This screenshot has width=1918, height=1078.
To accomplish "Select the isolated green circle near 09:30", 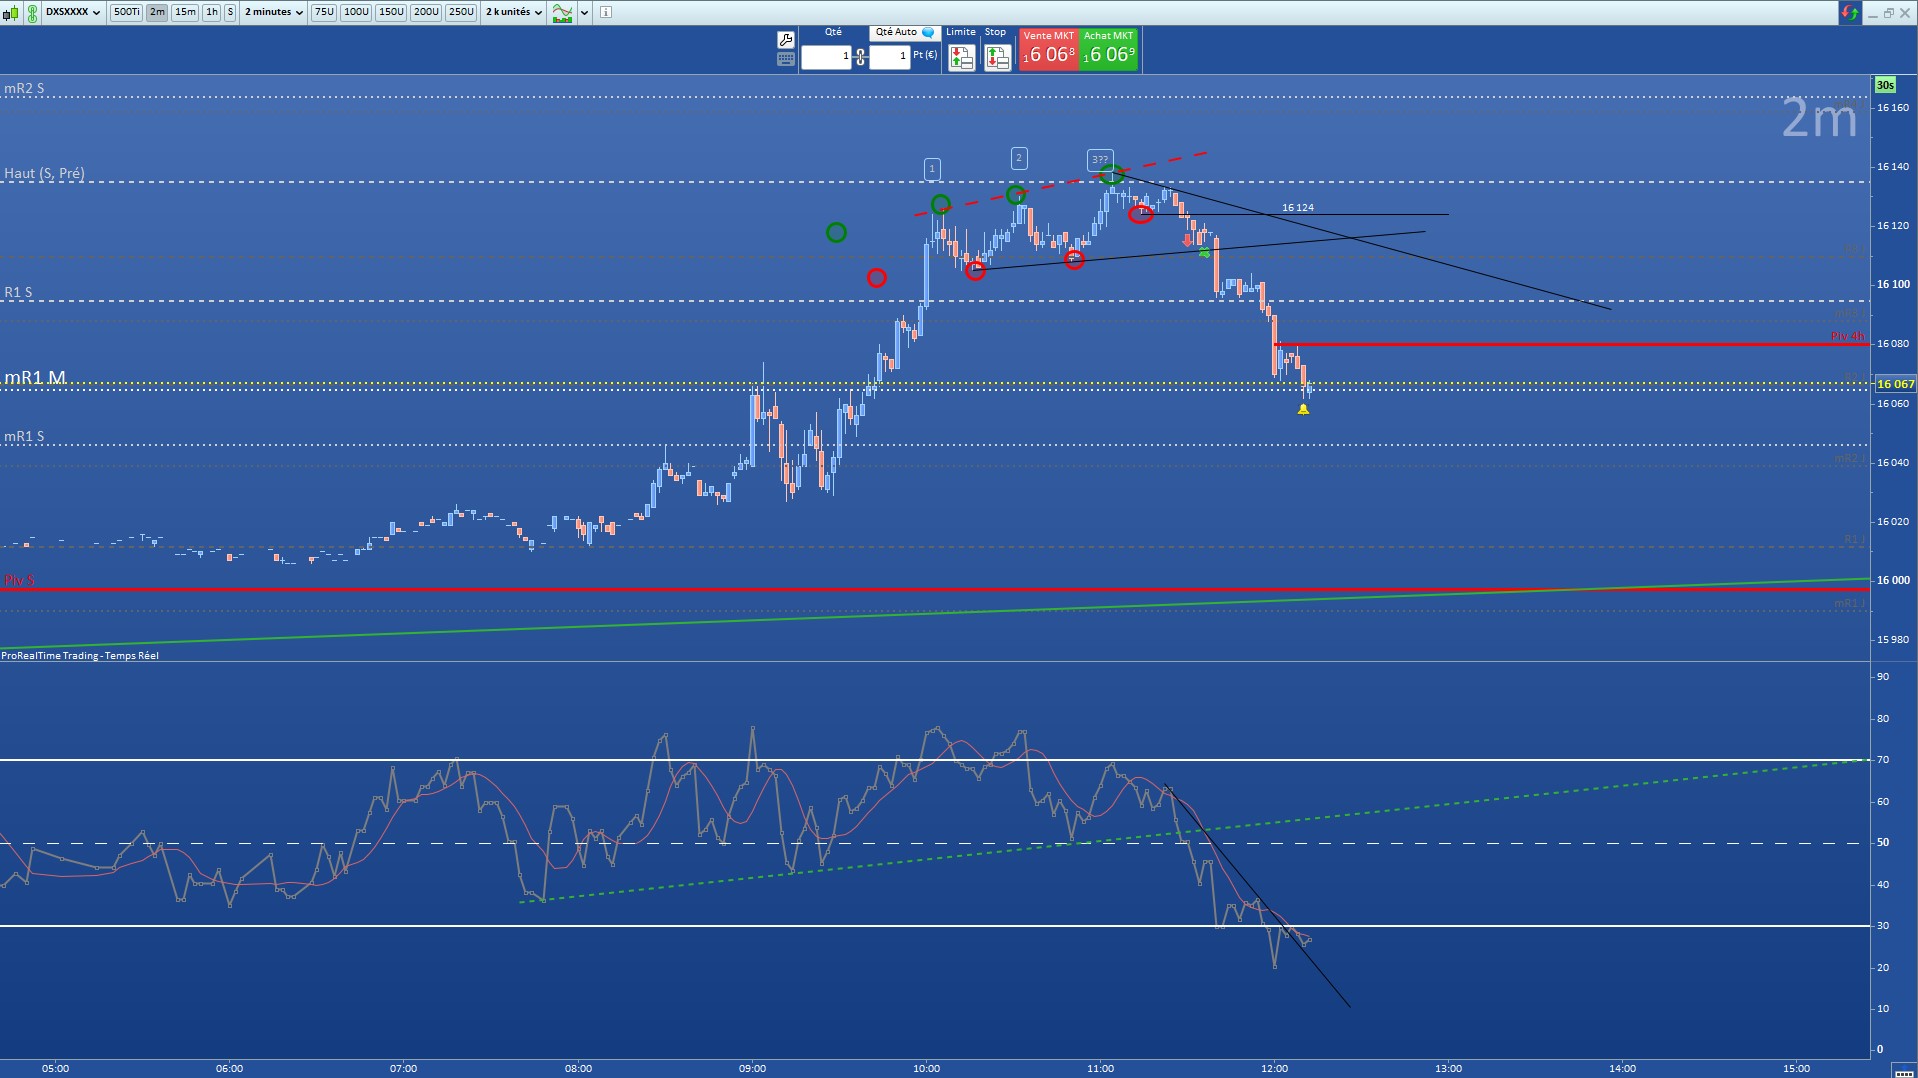I will tap(836, 232).
